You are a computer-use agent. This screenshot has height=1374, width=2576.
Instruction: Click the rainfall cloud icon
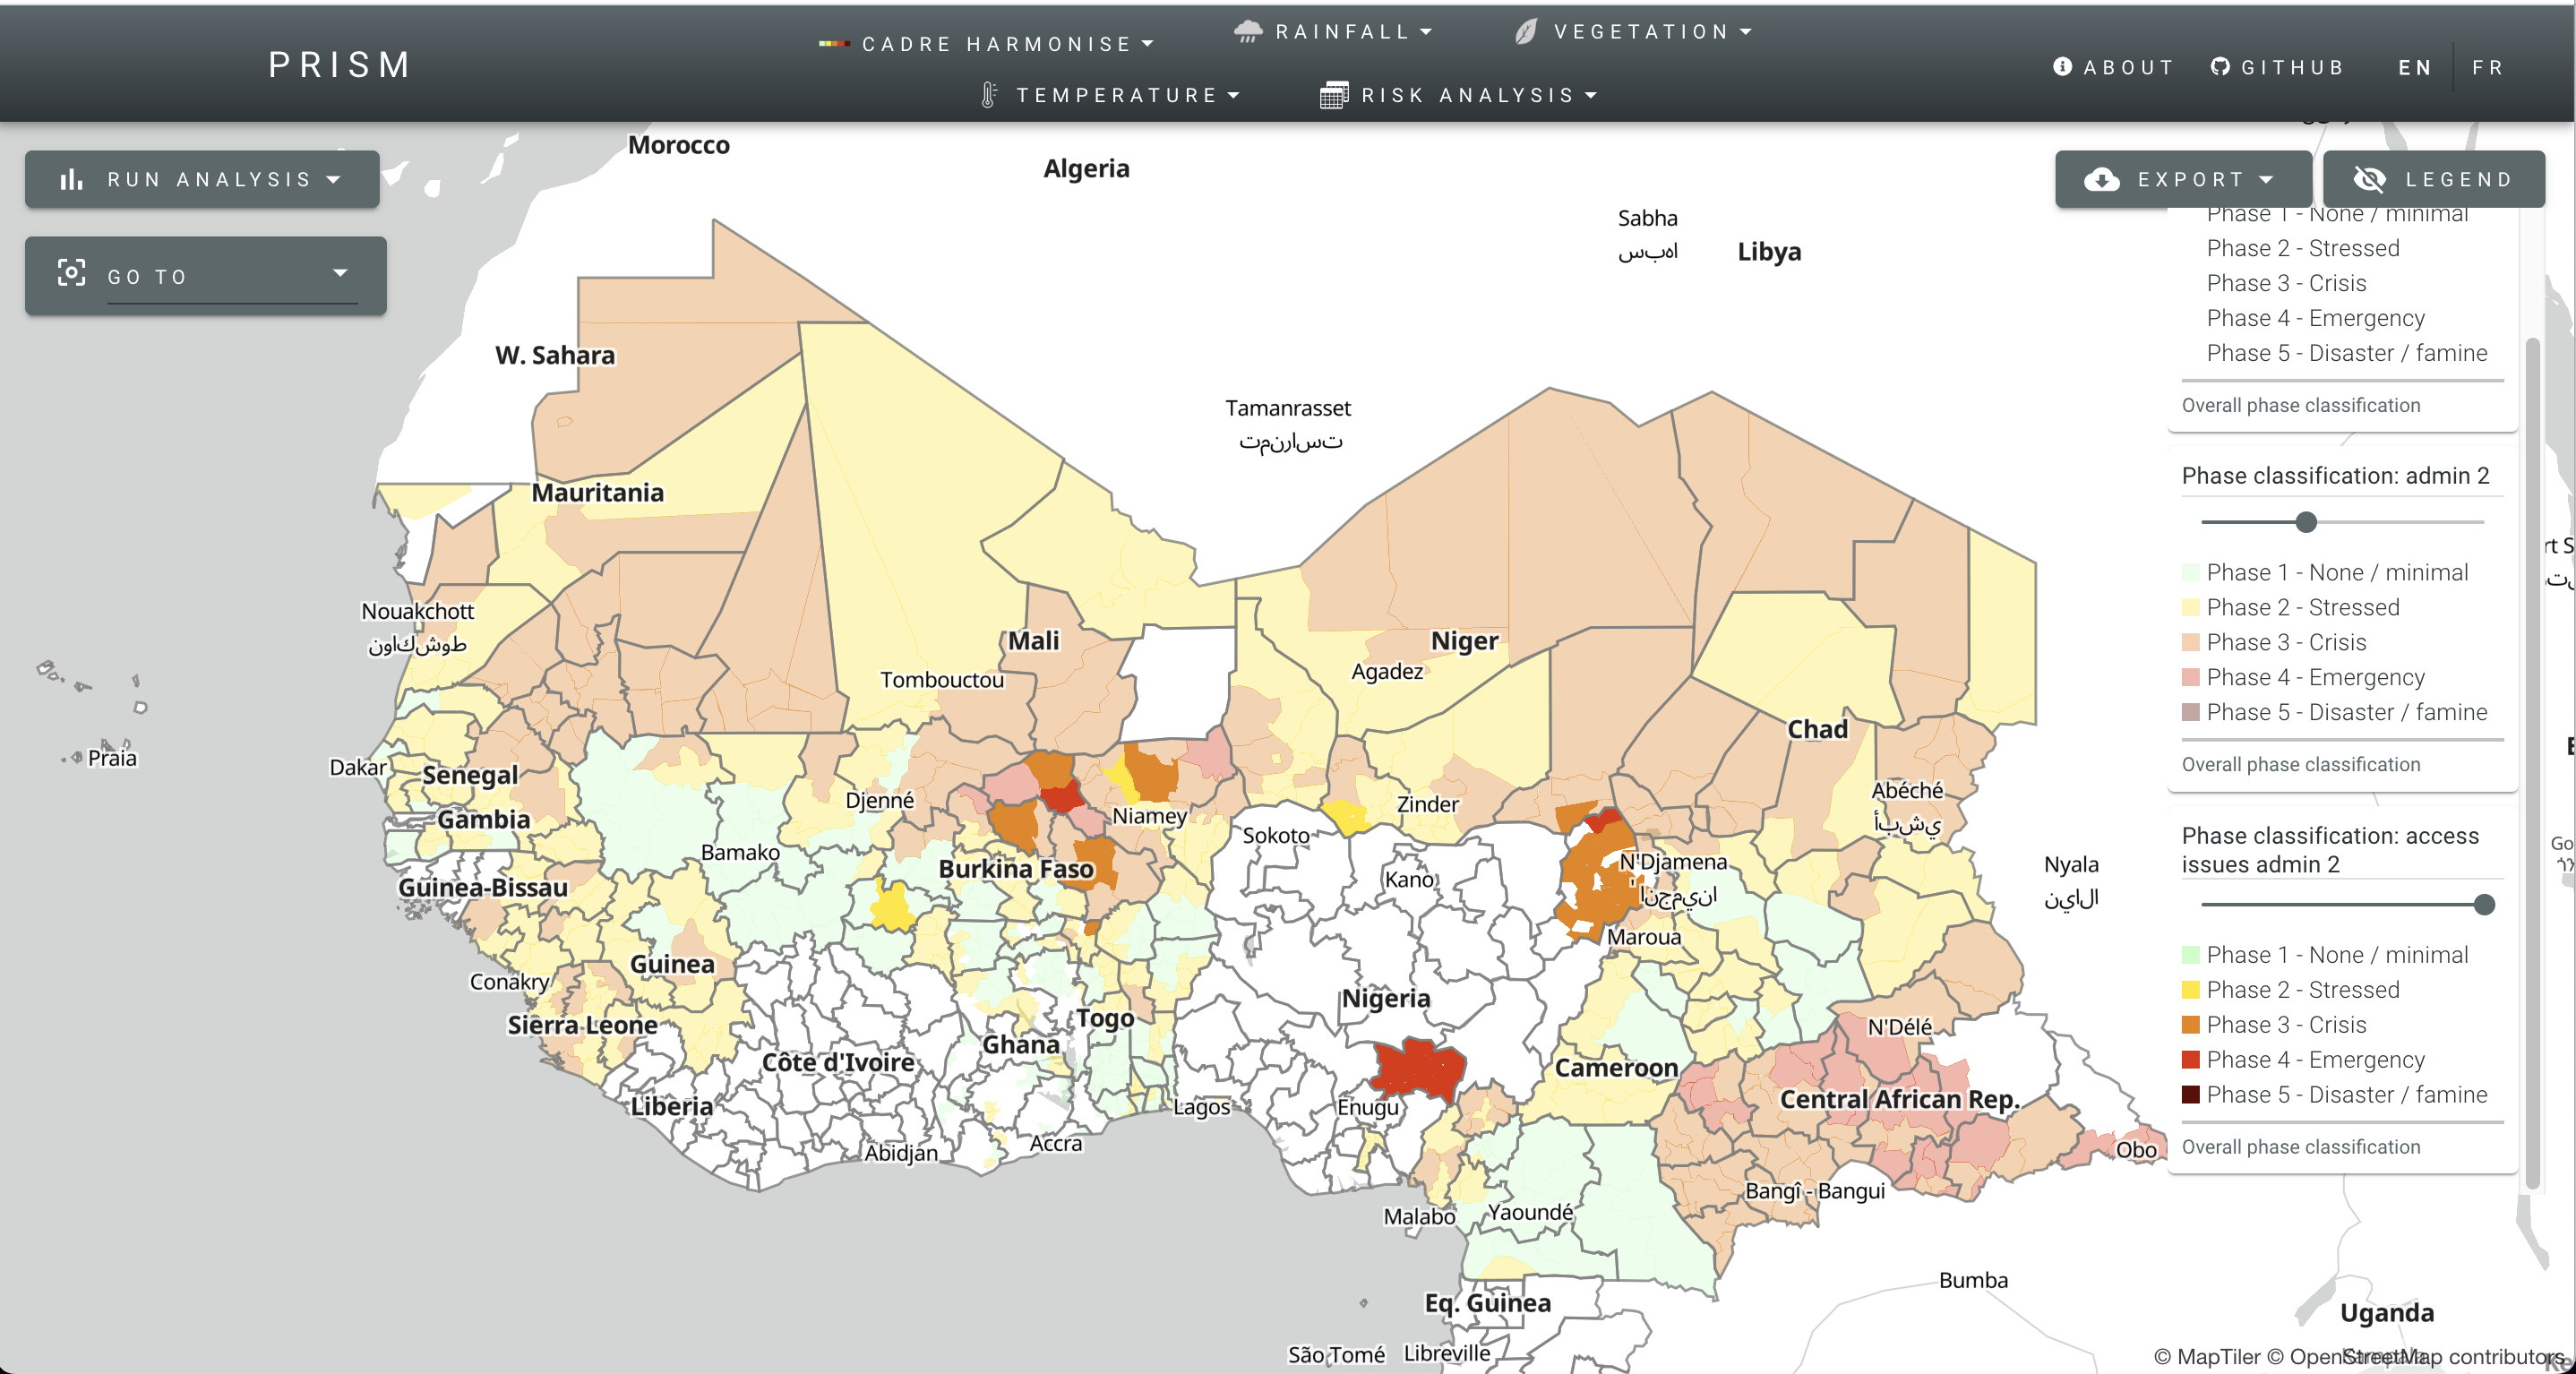click(x=1247, y=31)
